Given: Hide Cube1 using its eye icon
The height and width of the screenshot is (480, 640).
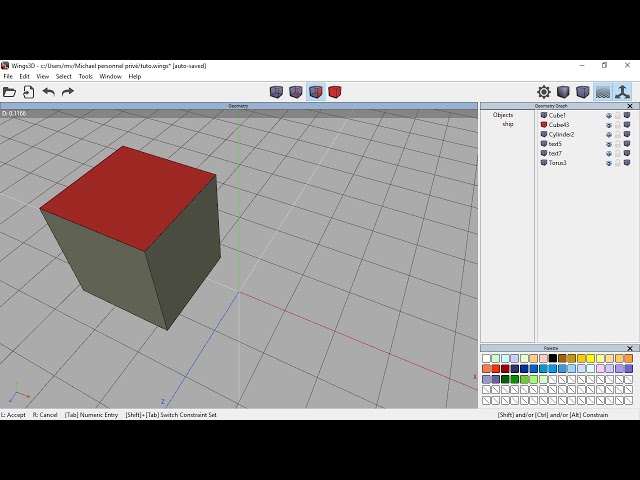Looking at the screenshot, I should (x=609, y=116).
